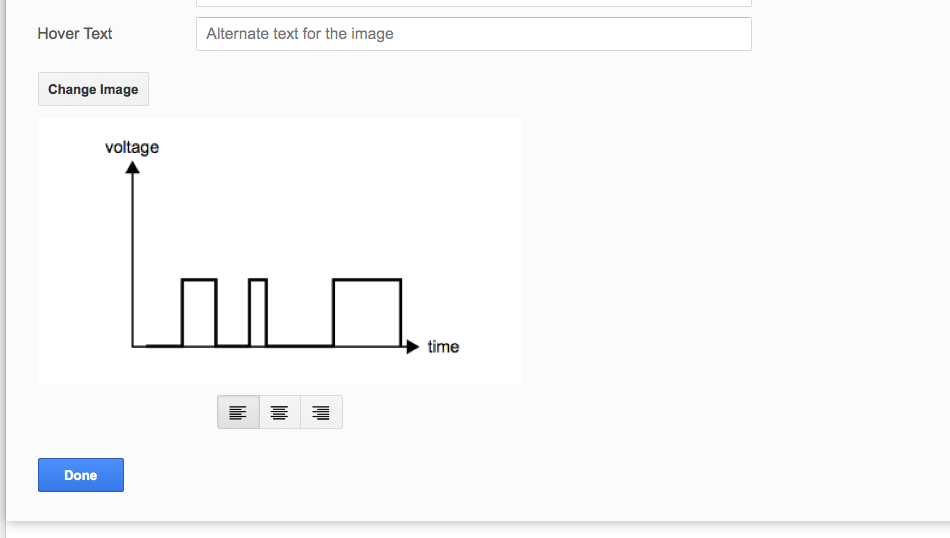Select the voltage-time graph image preview
950x538 pixels.
pos(279,251)
